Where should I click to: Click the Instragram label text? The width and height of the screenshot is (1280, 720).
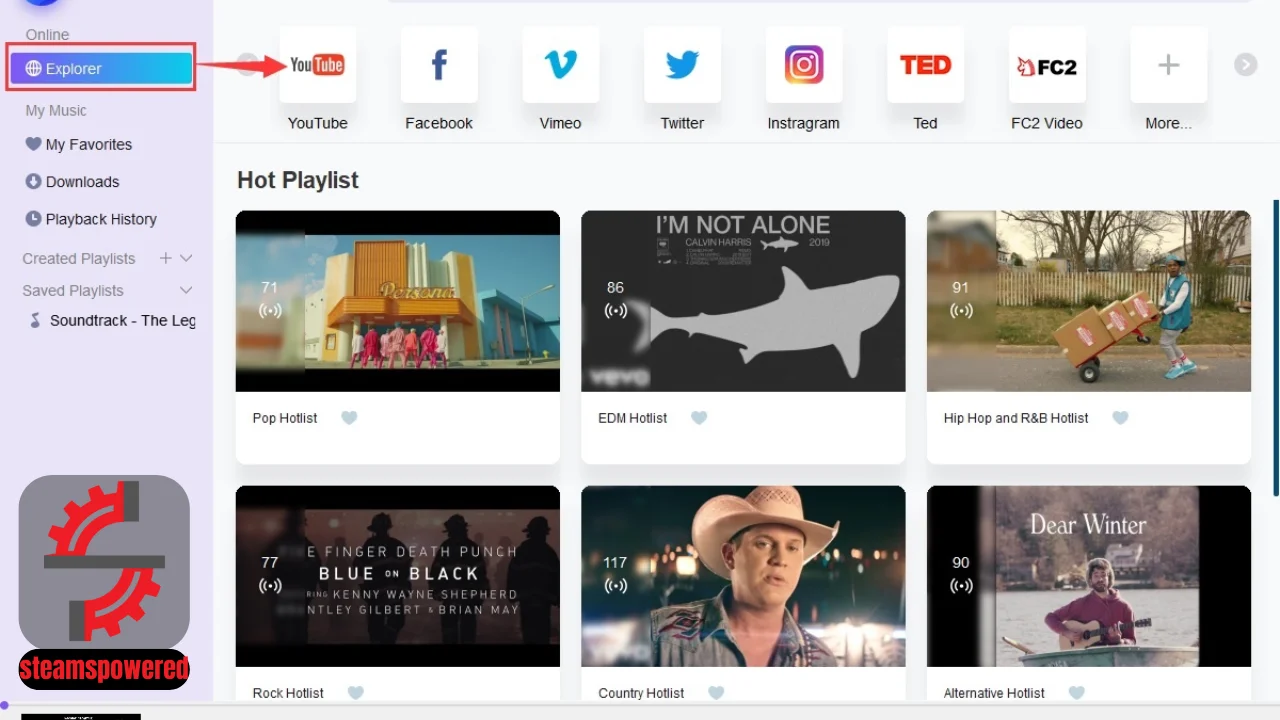point(803,123)
